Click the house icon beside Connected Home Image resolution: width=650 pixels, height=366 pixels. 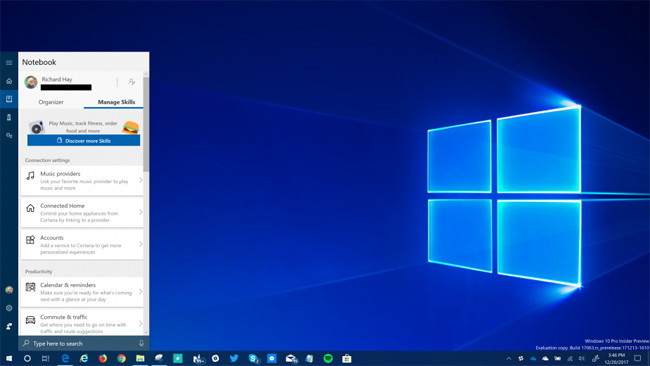coord(30,208)
